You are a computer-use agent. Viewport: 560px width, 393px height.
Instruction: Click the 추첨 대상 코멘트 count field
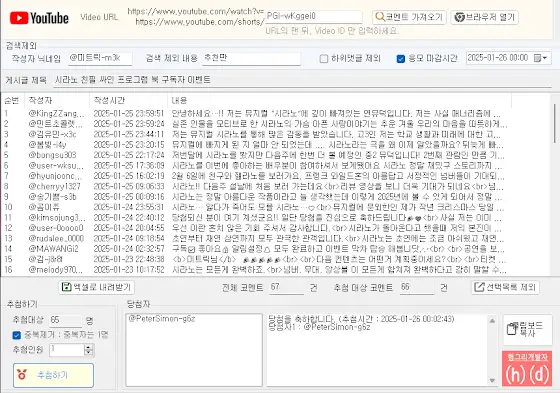416,288
